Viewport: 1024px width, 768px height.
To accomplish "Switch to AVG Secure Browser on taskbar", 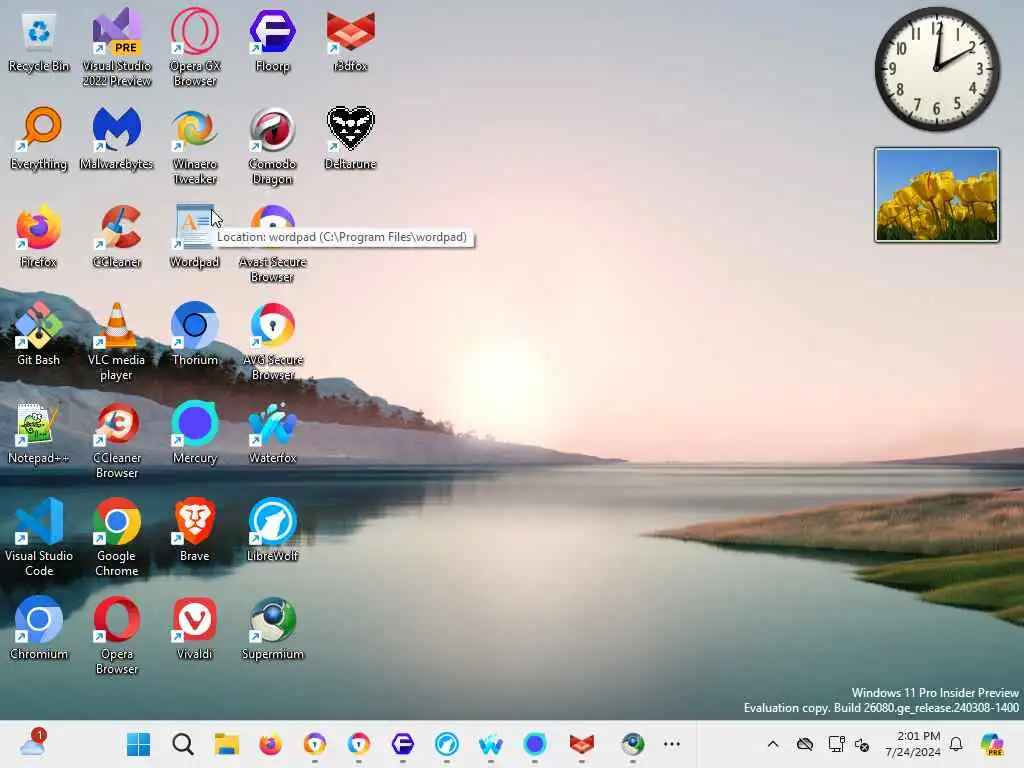I will tap(359, 744).
